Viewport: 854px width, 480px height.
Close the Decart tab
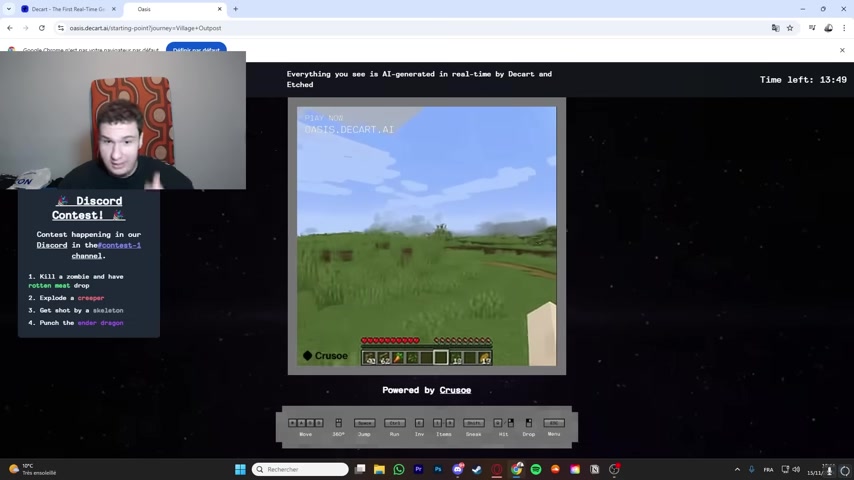(x=113, y=9)
